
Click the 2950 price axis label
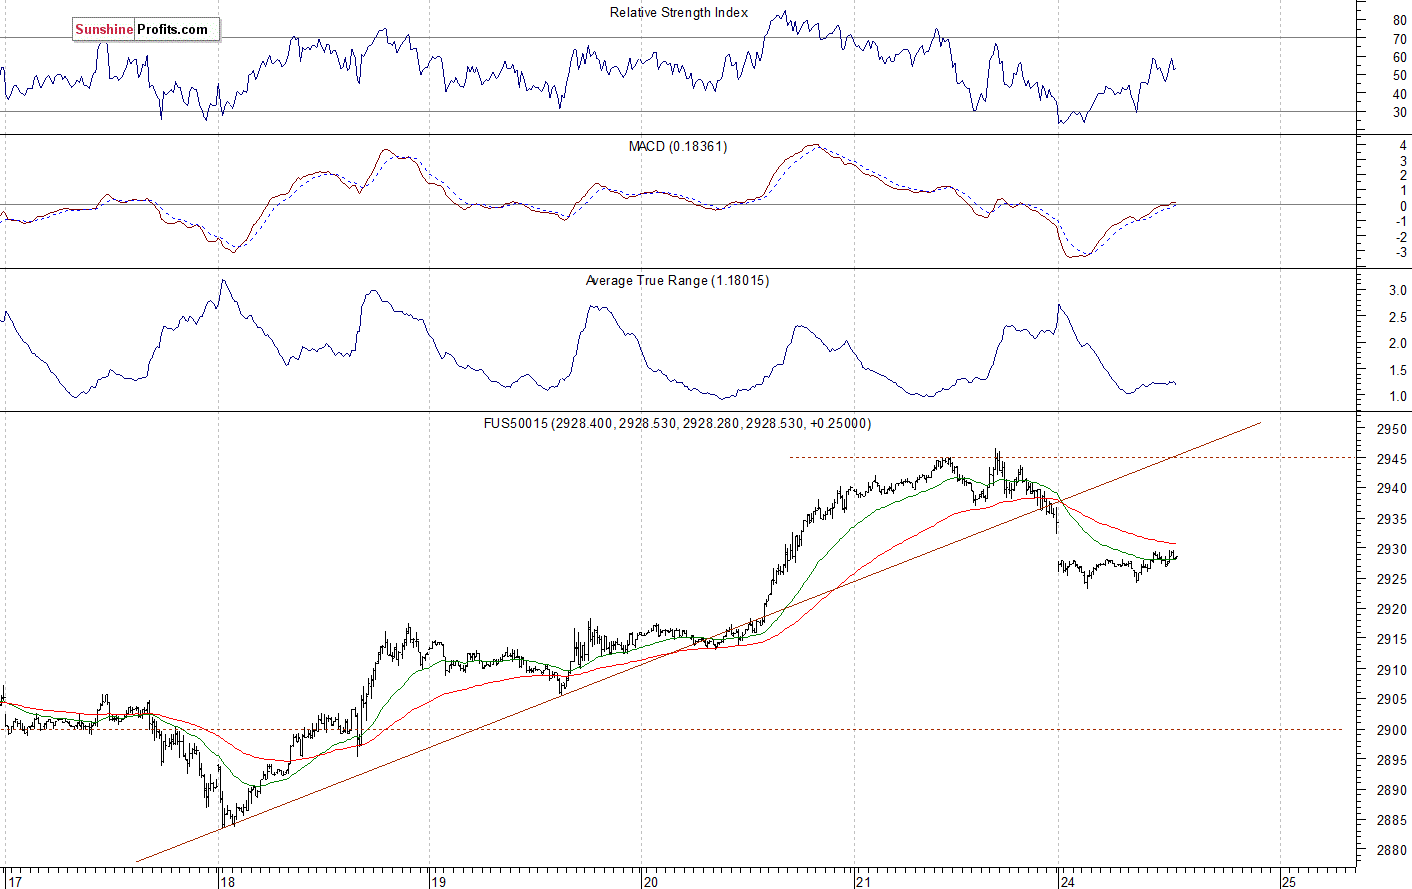coord(1392,430)
